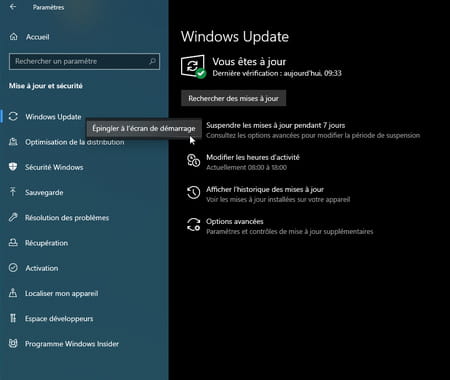Open Programme Windows Insider
This screenshot has width=450, height=380.
72,344
